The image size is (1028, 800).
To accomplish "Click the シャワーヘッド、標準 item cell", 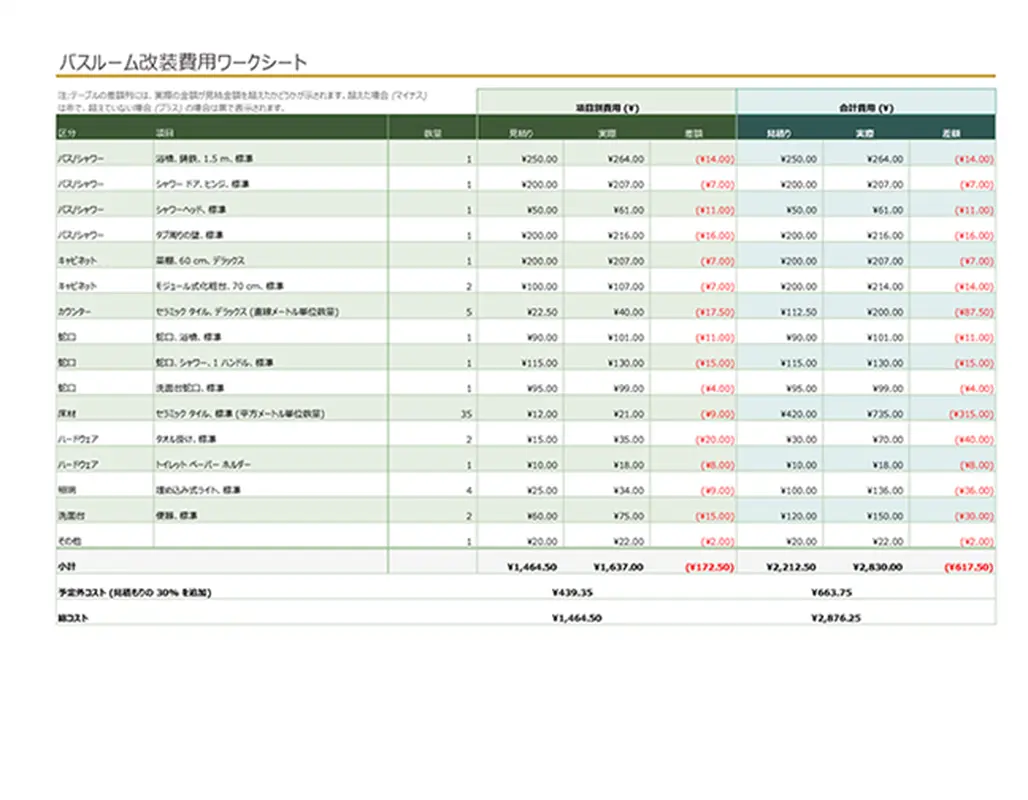I will 195,209.
